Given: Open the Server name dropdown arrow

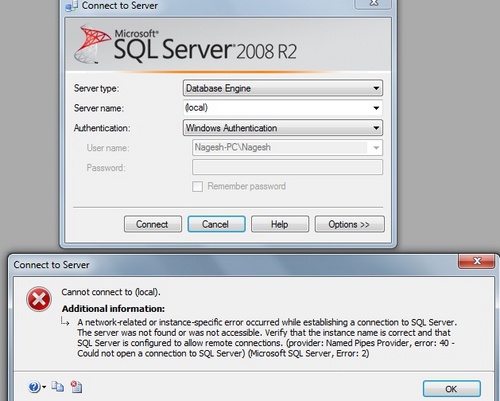Looking at the screenshot, I should click(x=376, y=108).
